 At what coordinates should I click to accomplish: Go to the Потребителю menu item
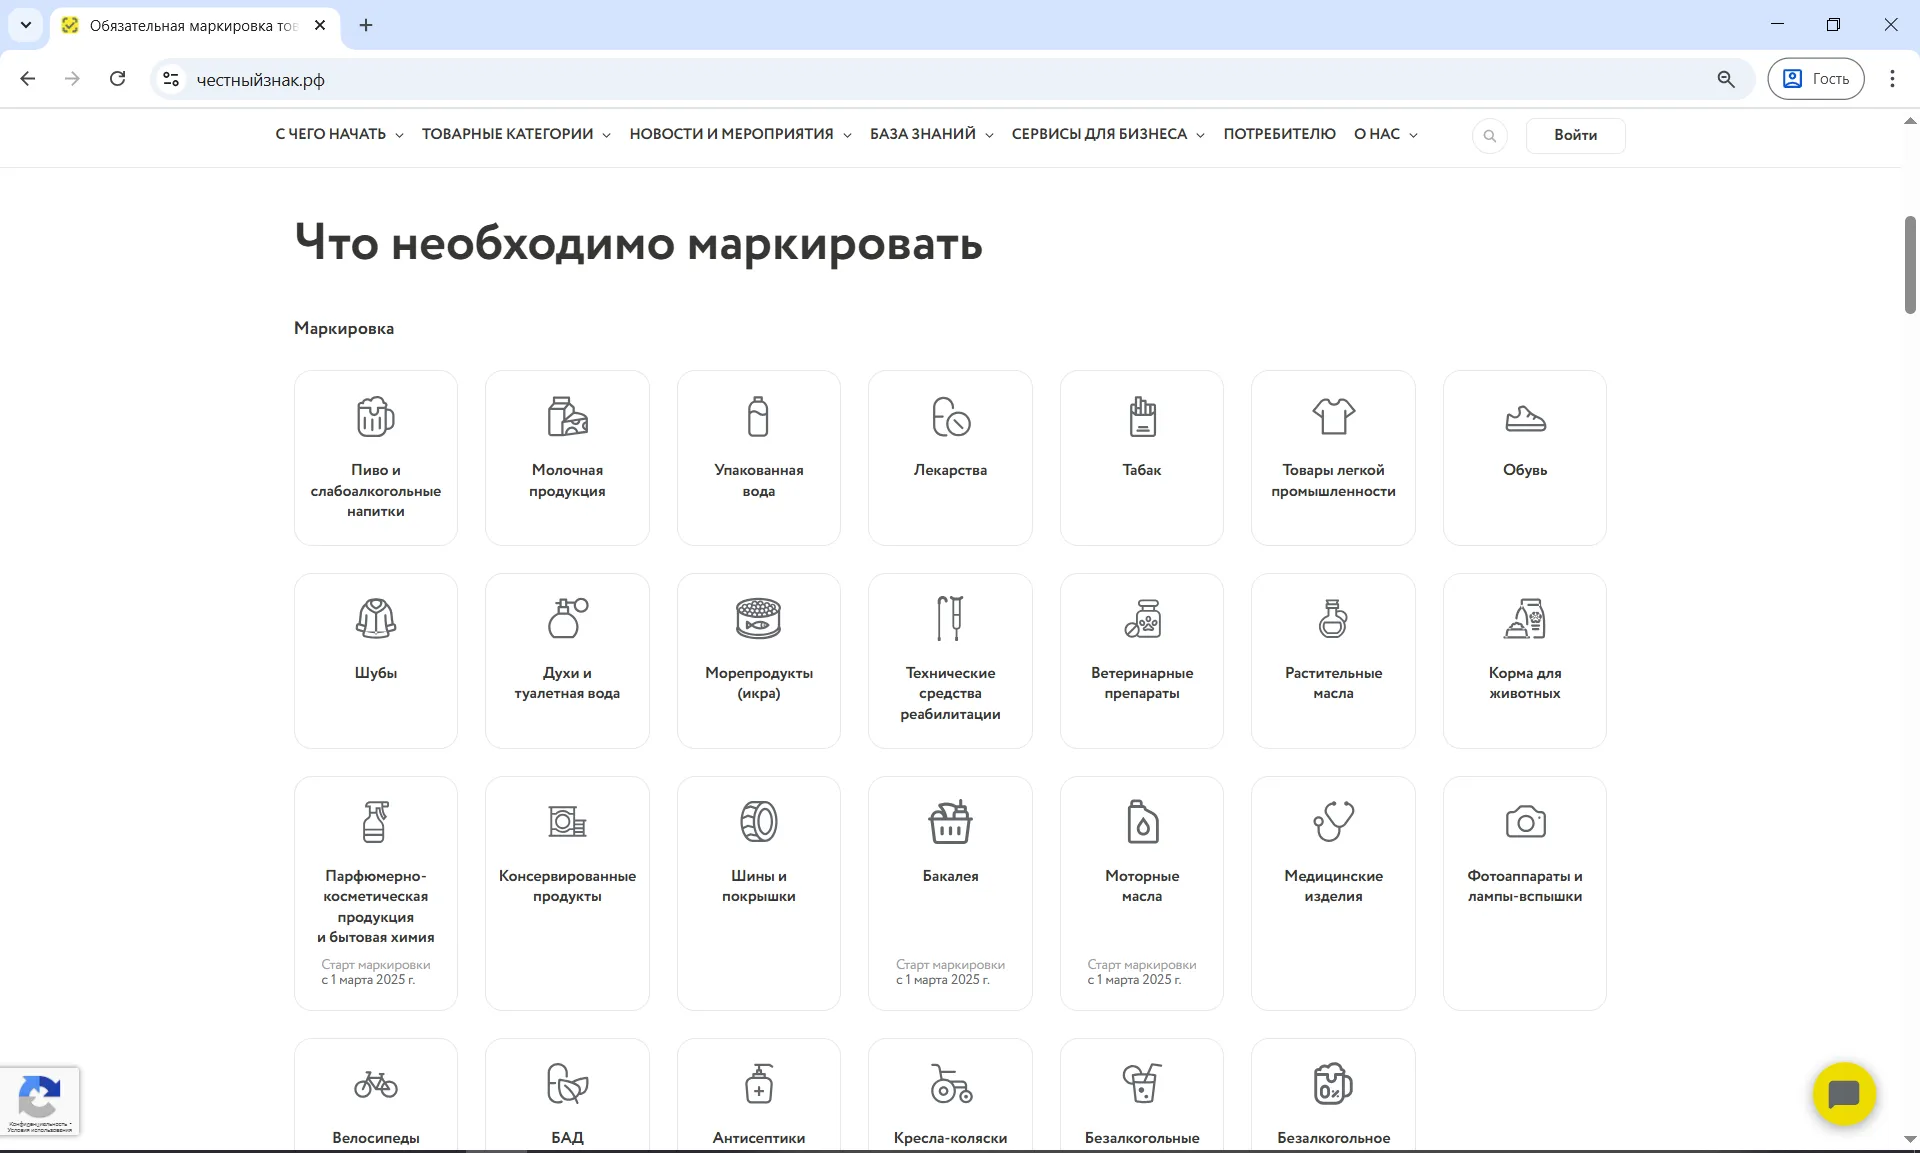pos(1279,134)
